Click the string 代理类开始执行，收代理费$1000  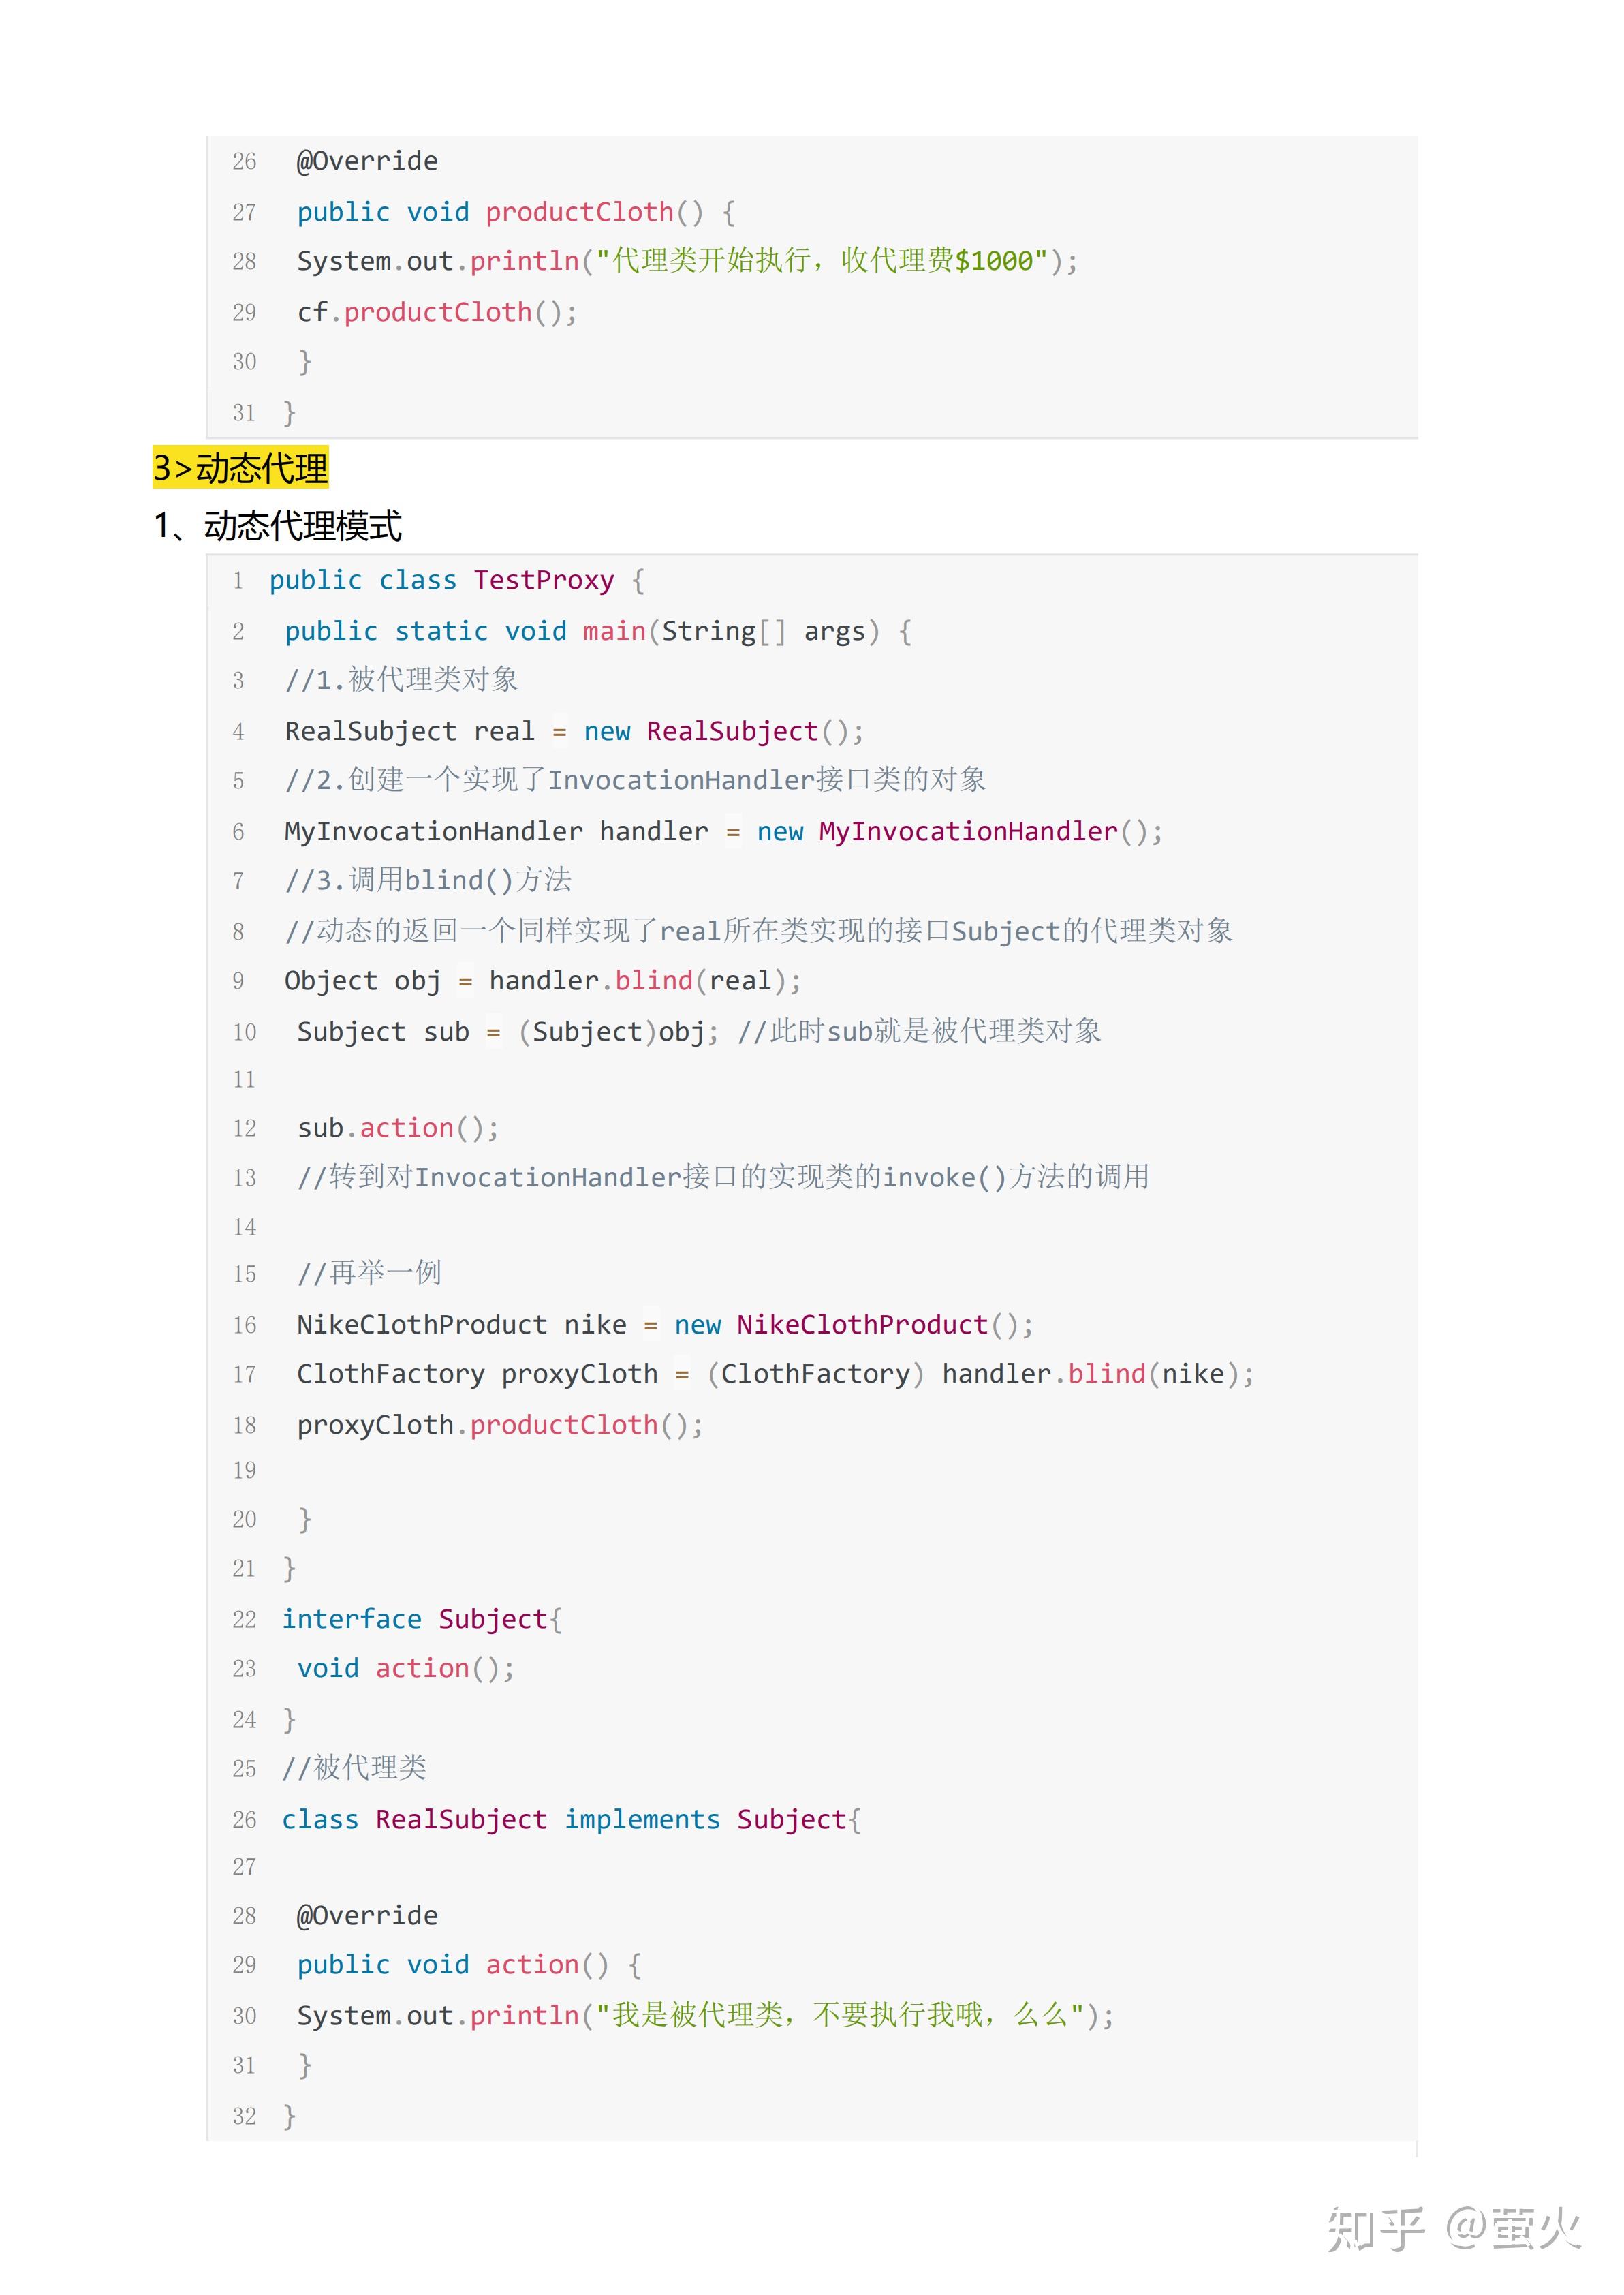point(822,261)
